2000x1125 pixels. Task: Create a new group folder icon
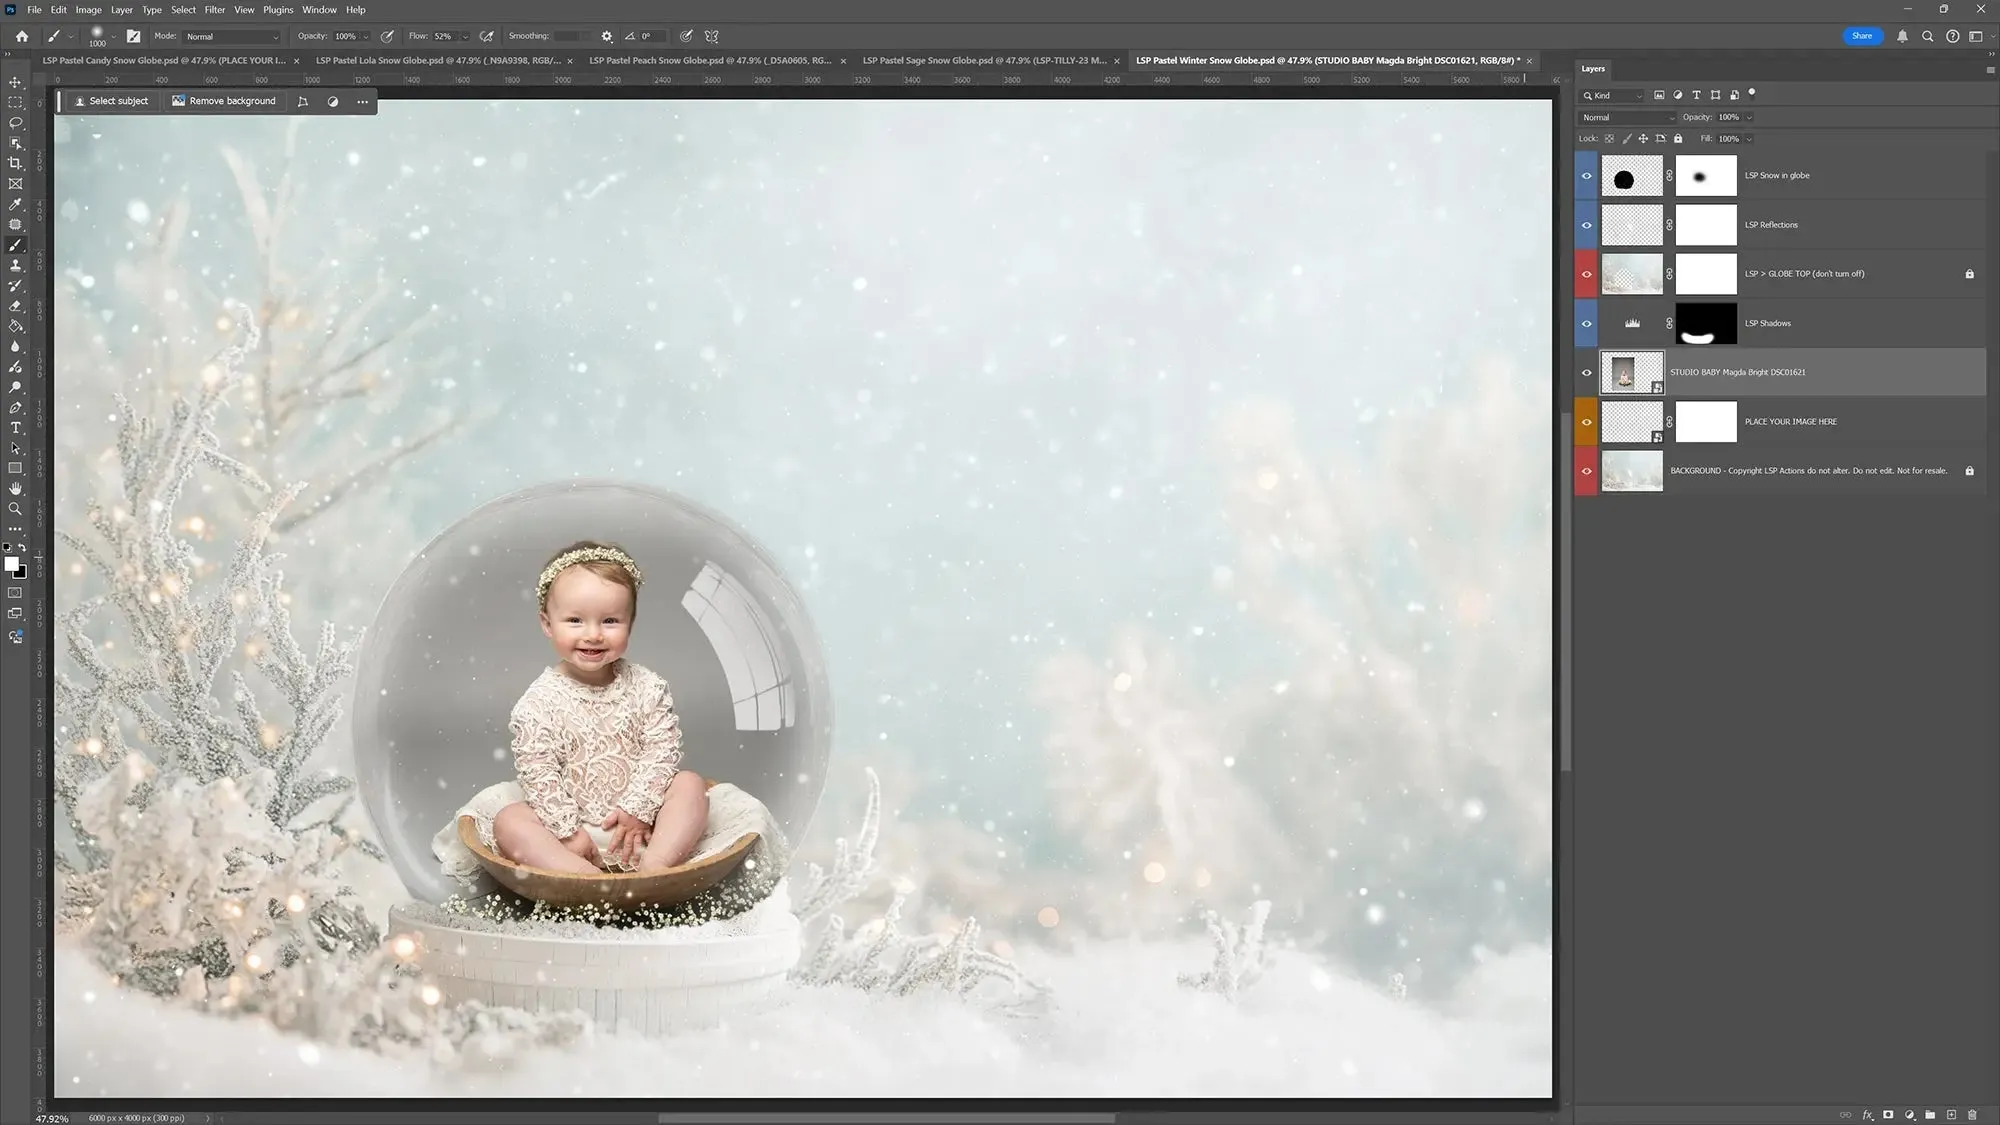pyautogui.click(x=1930, y=1114)
